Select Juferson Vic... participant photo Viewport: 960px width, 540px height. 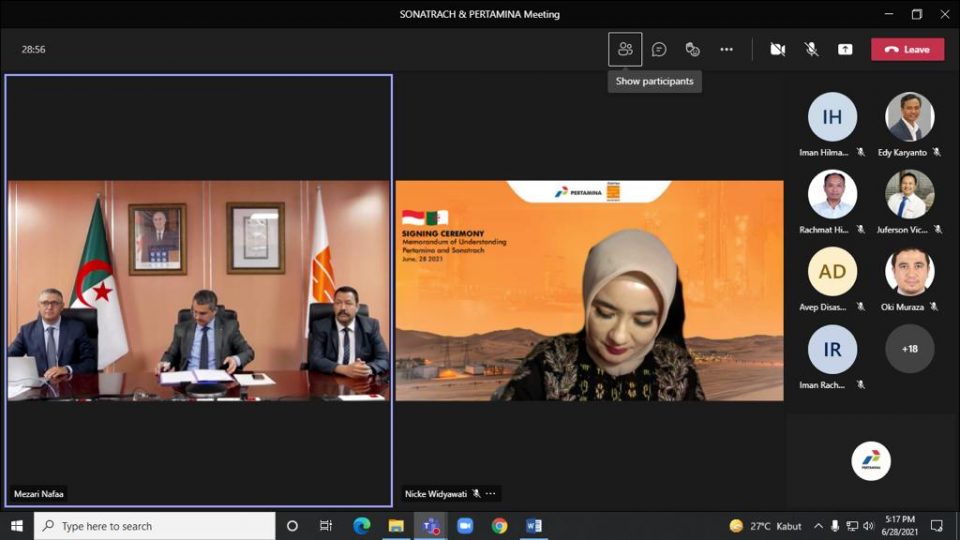click(x=910, y=194)
